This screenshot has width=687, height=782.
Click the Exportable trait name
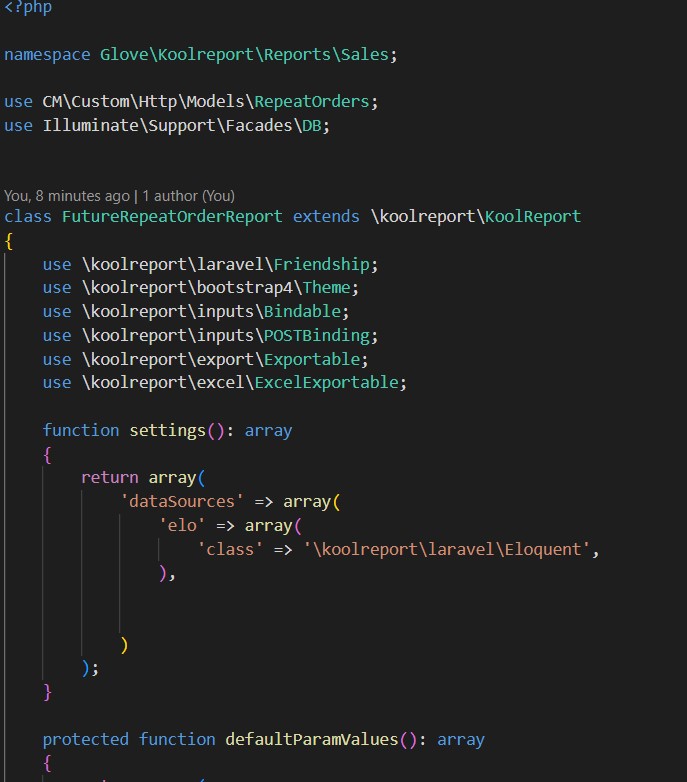[x=316, y=360]
